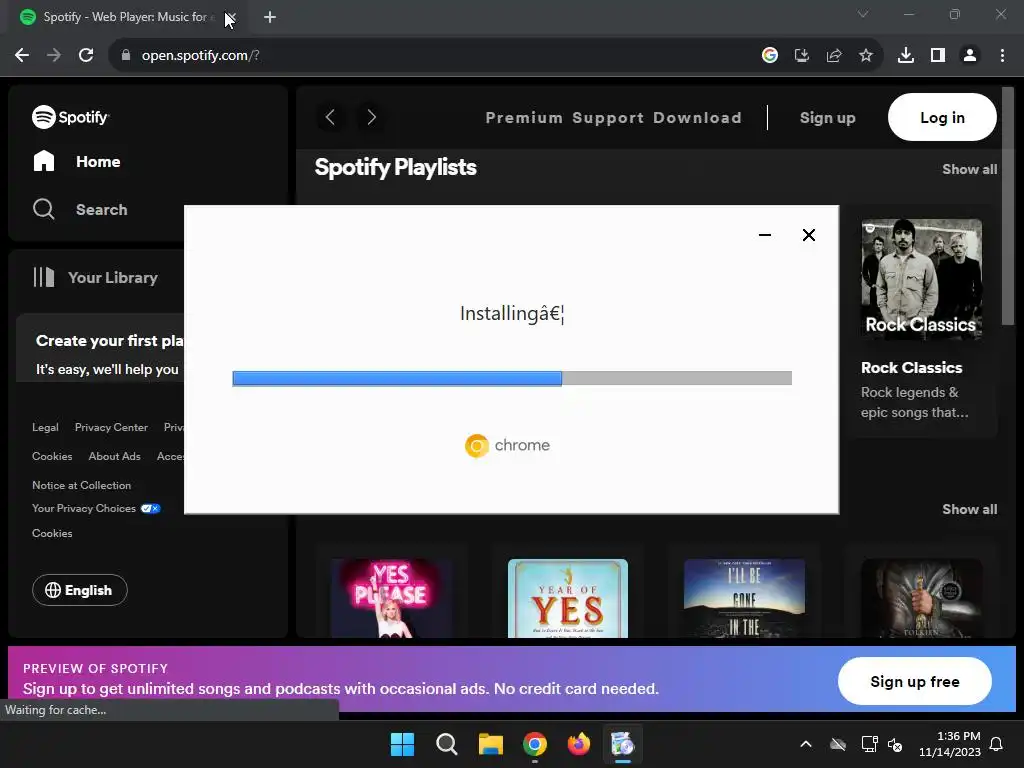Open Your Privacy Choices link
This screenshot has width=1024, height=768.
click(x=84, y=508)
